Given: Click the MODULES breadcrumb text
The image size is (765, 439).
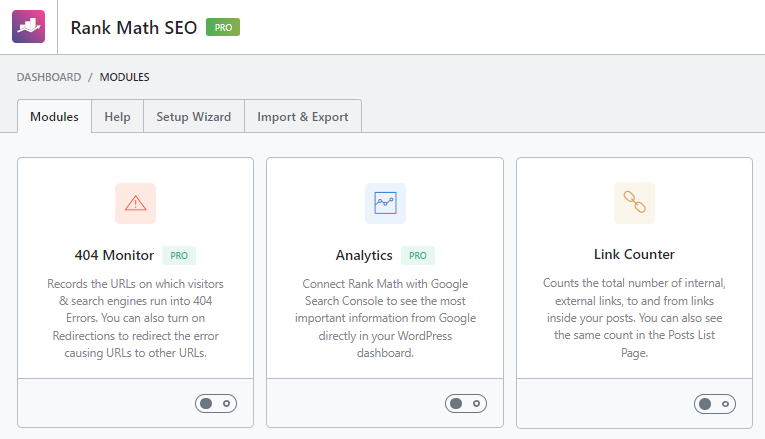Looking at the screenshot, I should coord(125,77).
